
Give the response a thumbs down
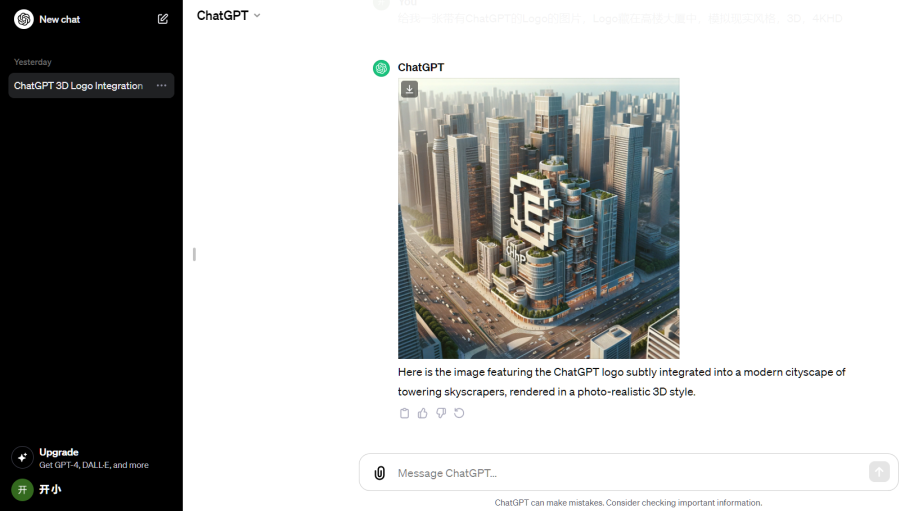click(x=441, y=413)
